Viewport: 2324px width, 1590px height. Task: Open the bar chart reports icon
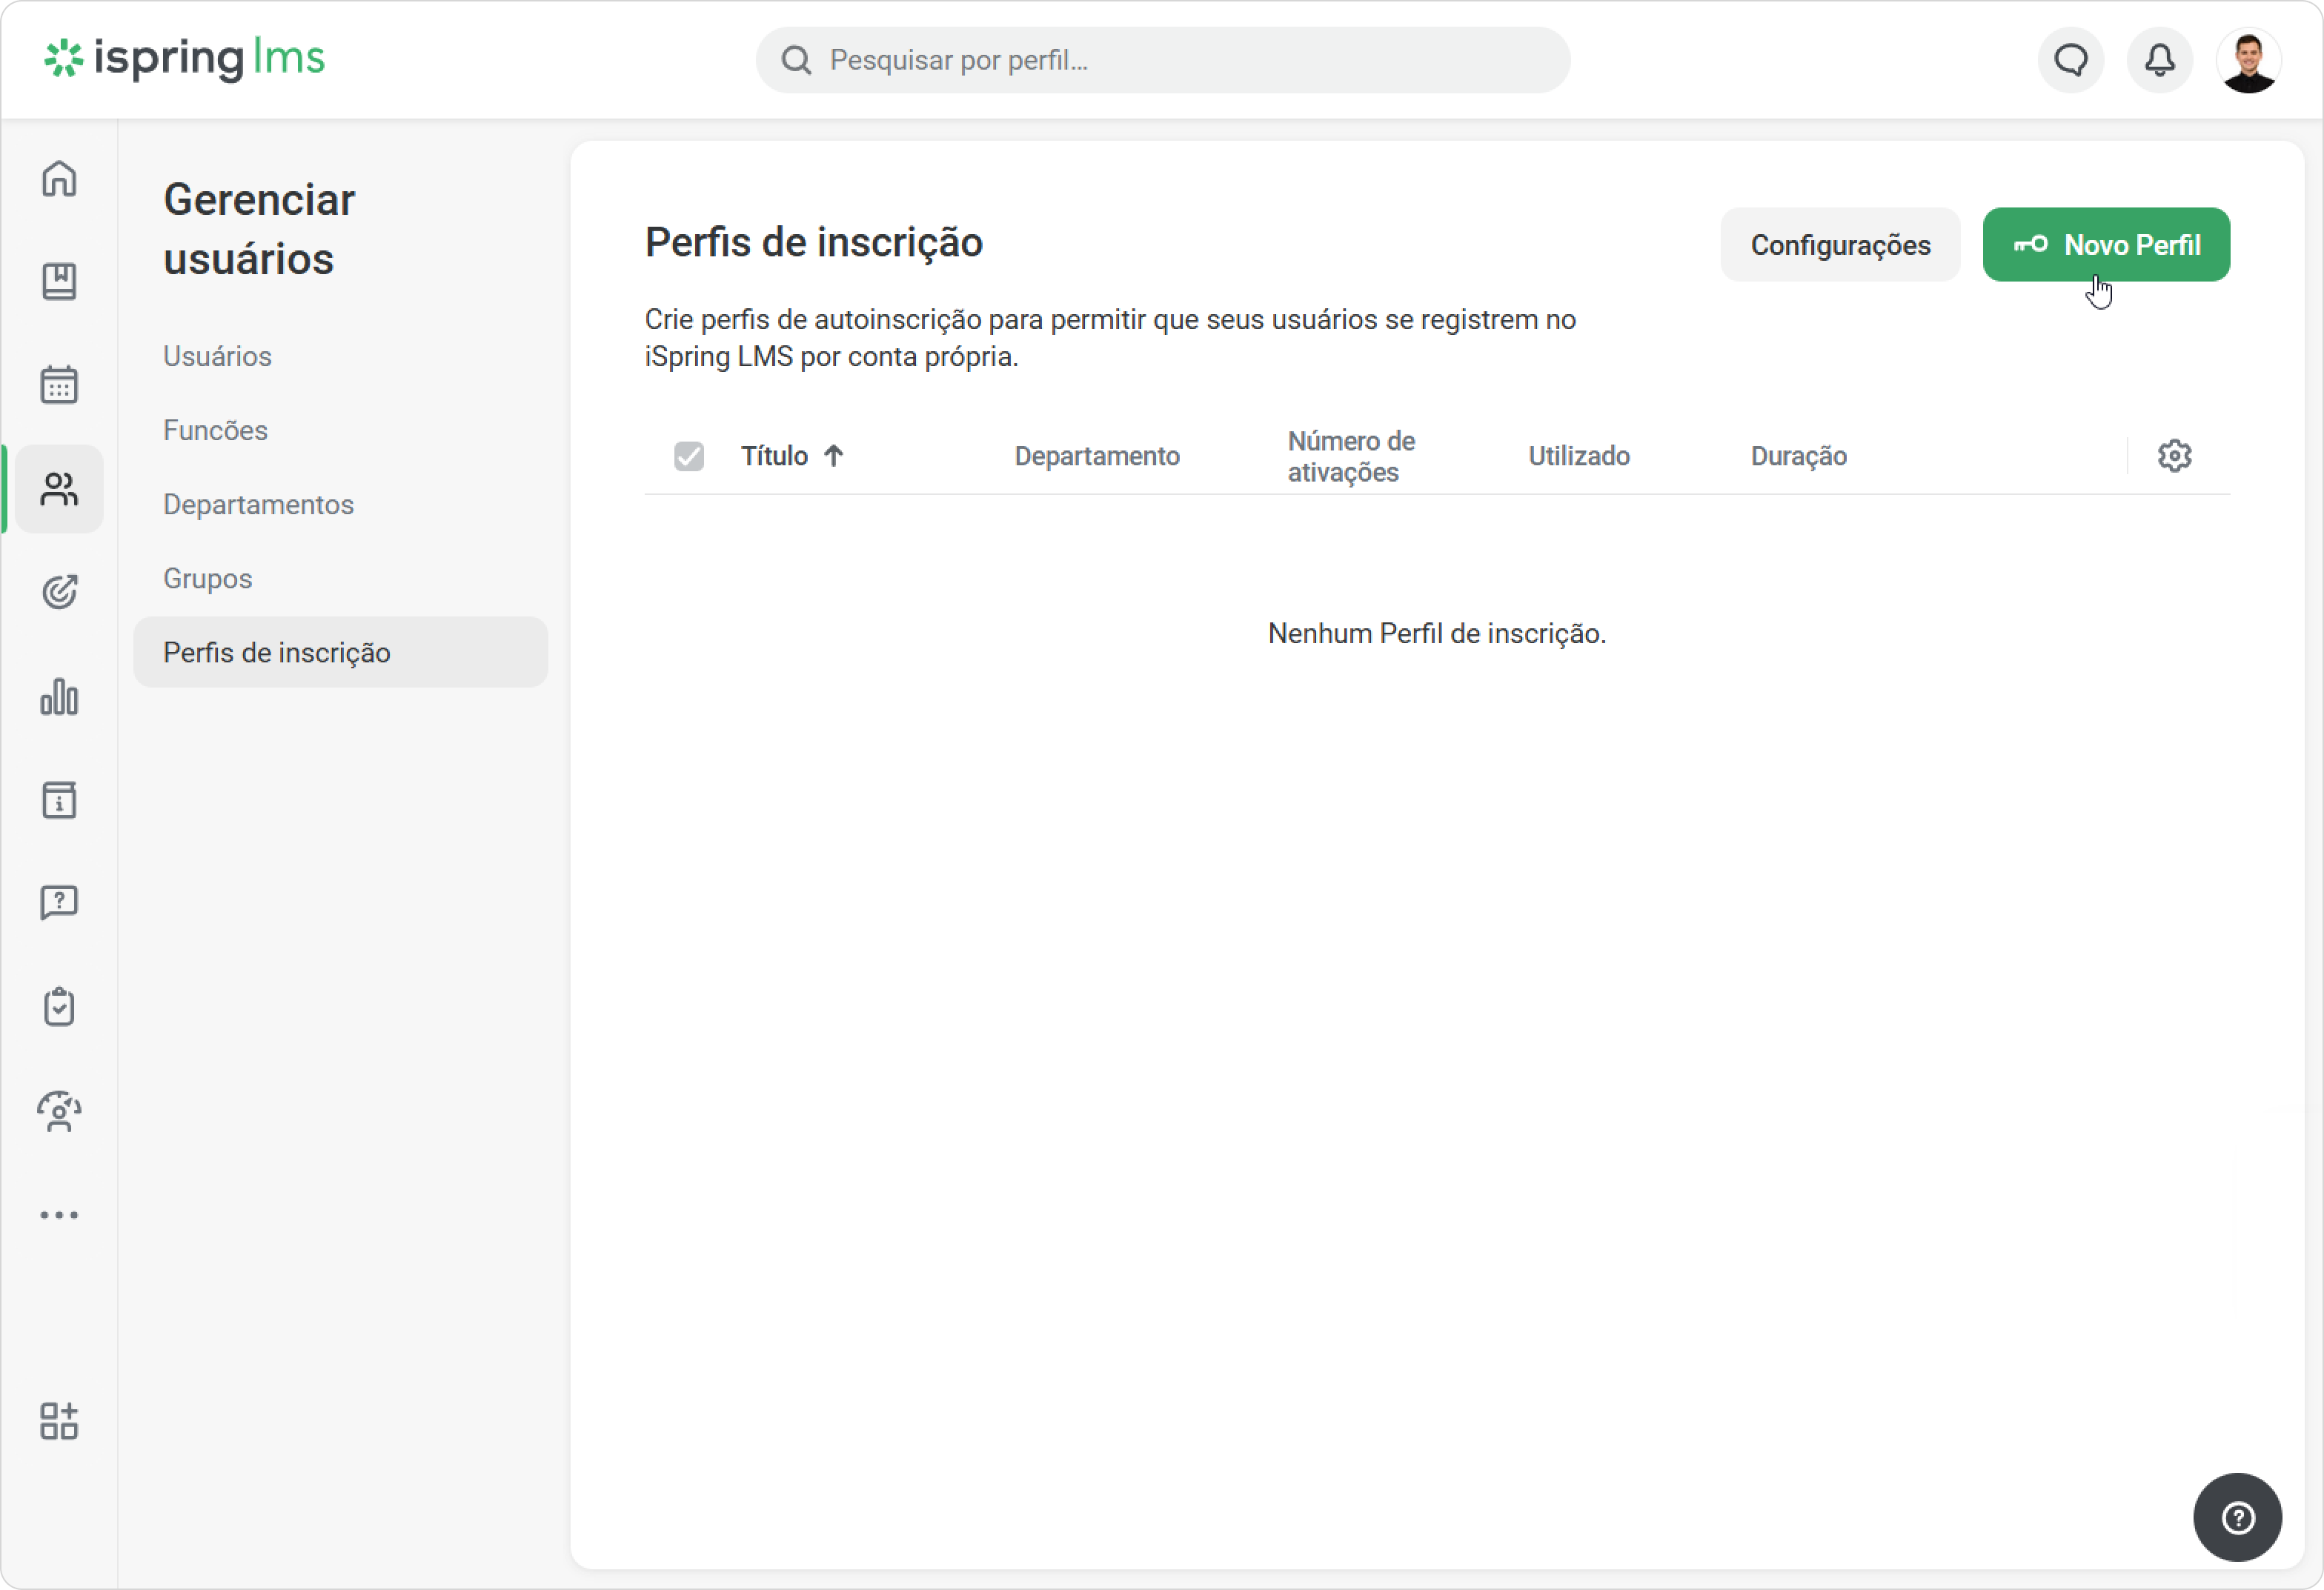point(59,697)
